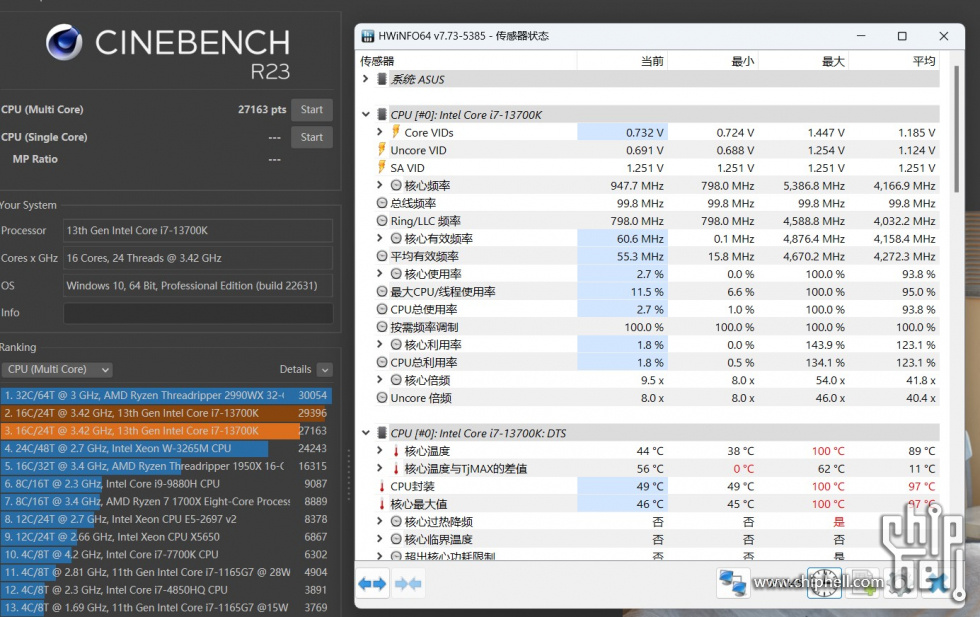Expand the 核心临界温度 row
980x617 pixels.
[x=379, y=539]
